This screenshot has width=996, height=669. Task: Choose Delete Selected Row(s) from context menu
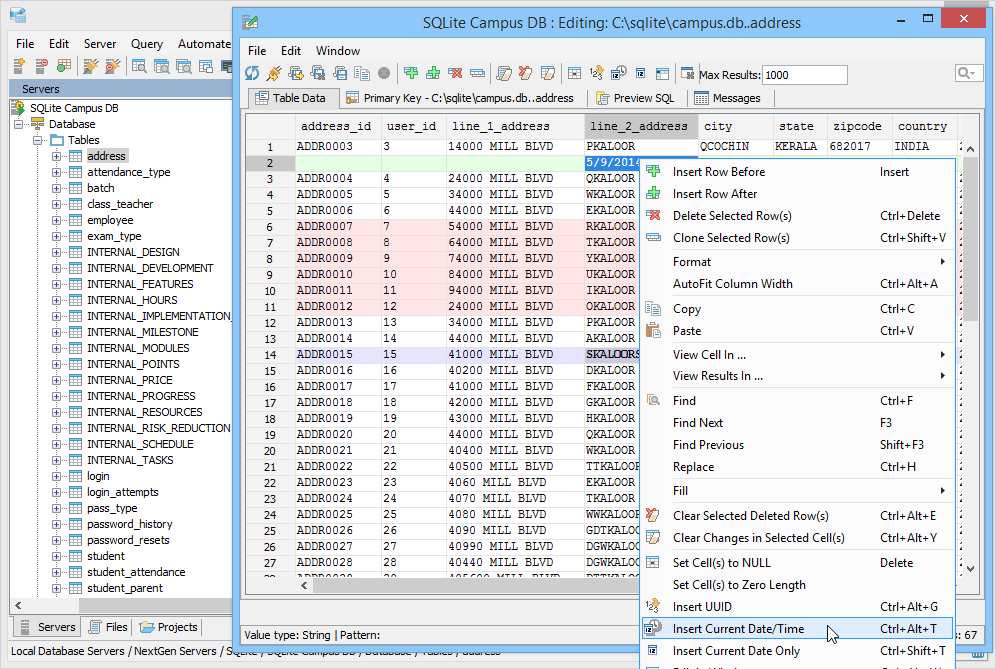point(797,216)
